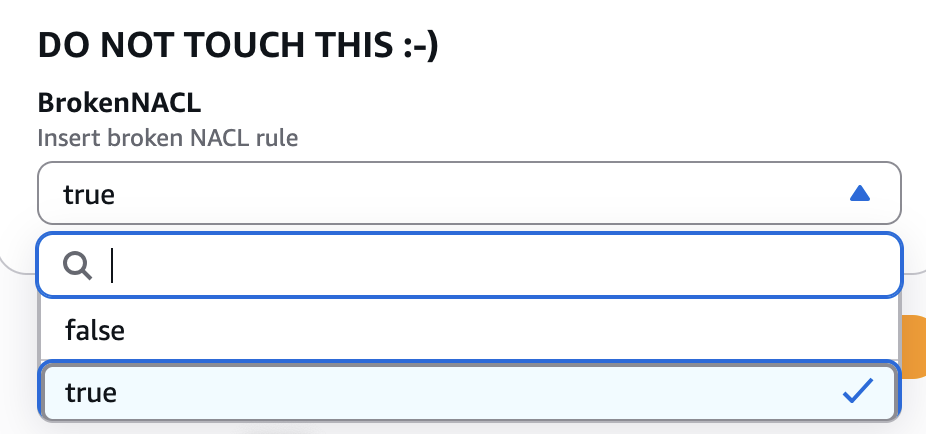Place cursor in the options search box
926x434 pixels.
pyautogui.click(x=469, y=265)
